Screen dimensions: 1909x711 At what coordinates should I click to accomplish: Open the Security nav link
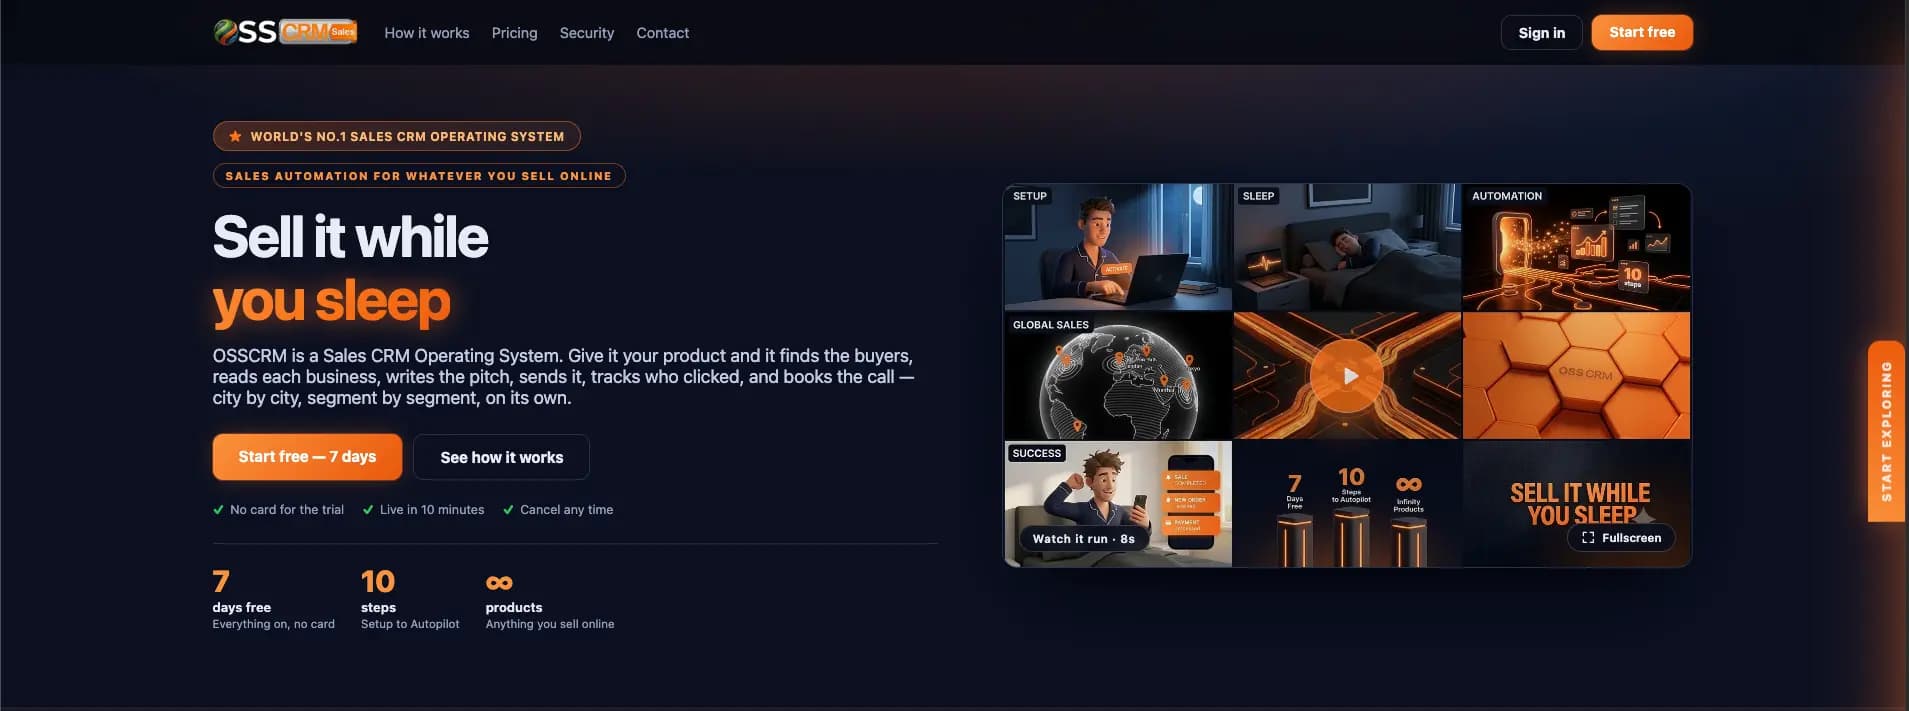(587, 33)
